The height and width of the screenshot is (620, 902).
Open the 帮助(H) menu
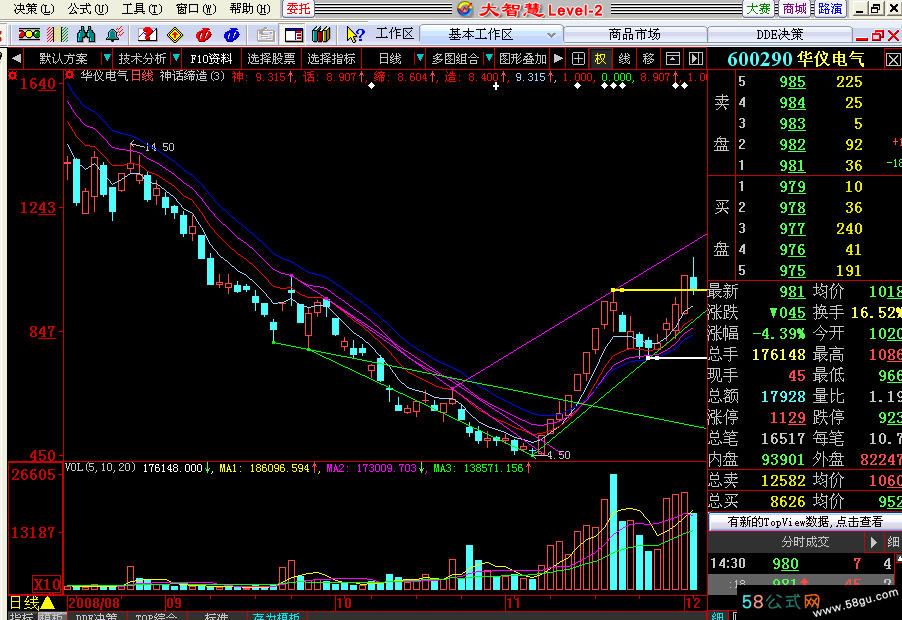[x=250, y=9]
